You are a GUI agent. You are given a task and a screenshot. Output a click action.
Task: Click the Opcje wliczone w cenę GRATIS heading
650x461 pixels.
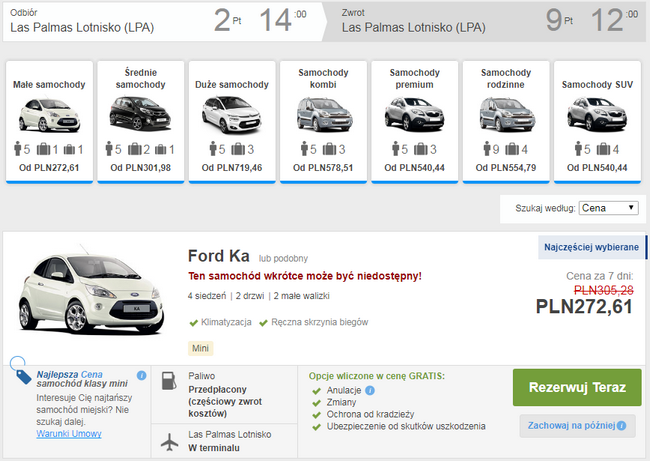click(x=376, y=376)
